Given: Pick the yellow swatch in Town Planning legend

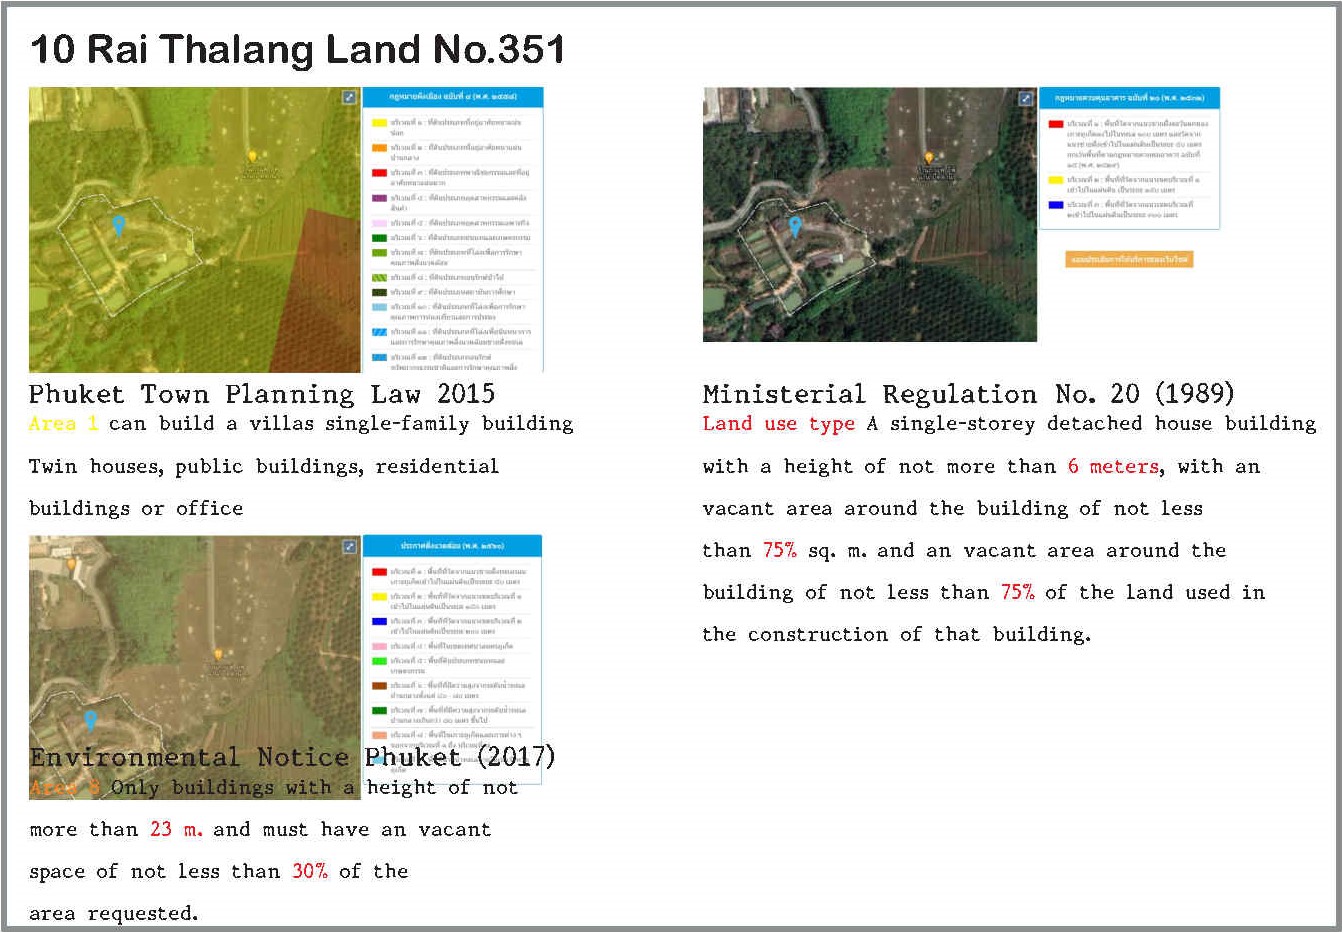Looking at the screenshot, I should point(379,123).
